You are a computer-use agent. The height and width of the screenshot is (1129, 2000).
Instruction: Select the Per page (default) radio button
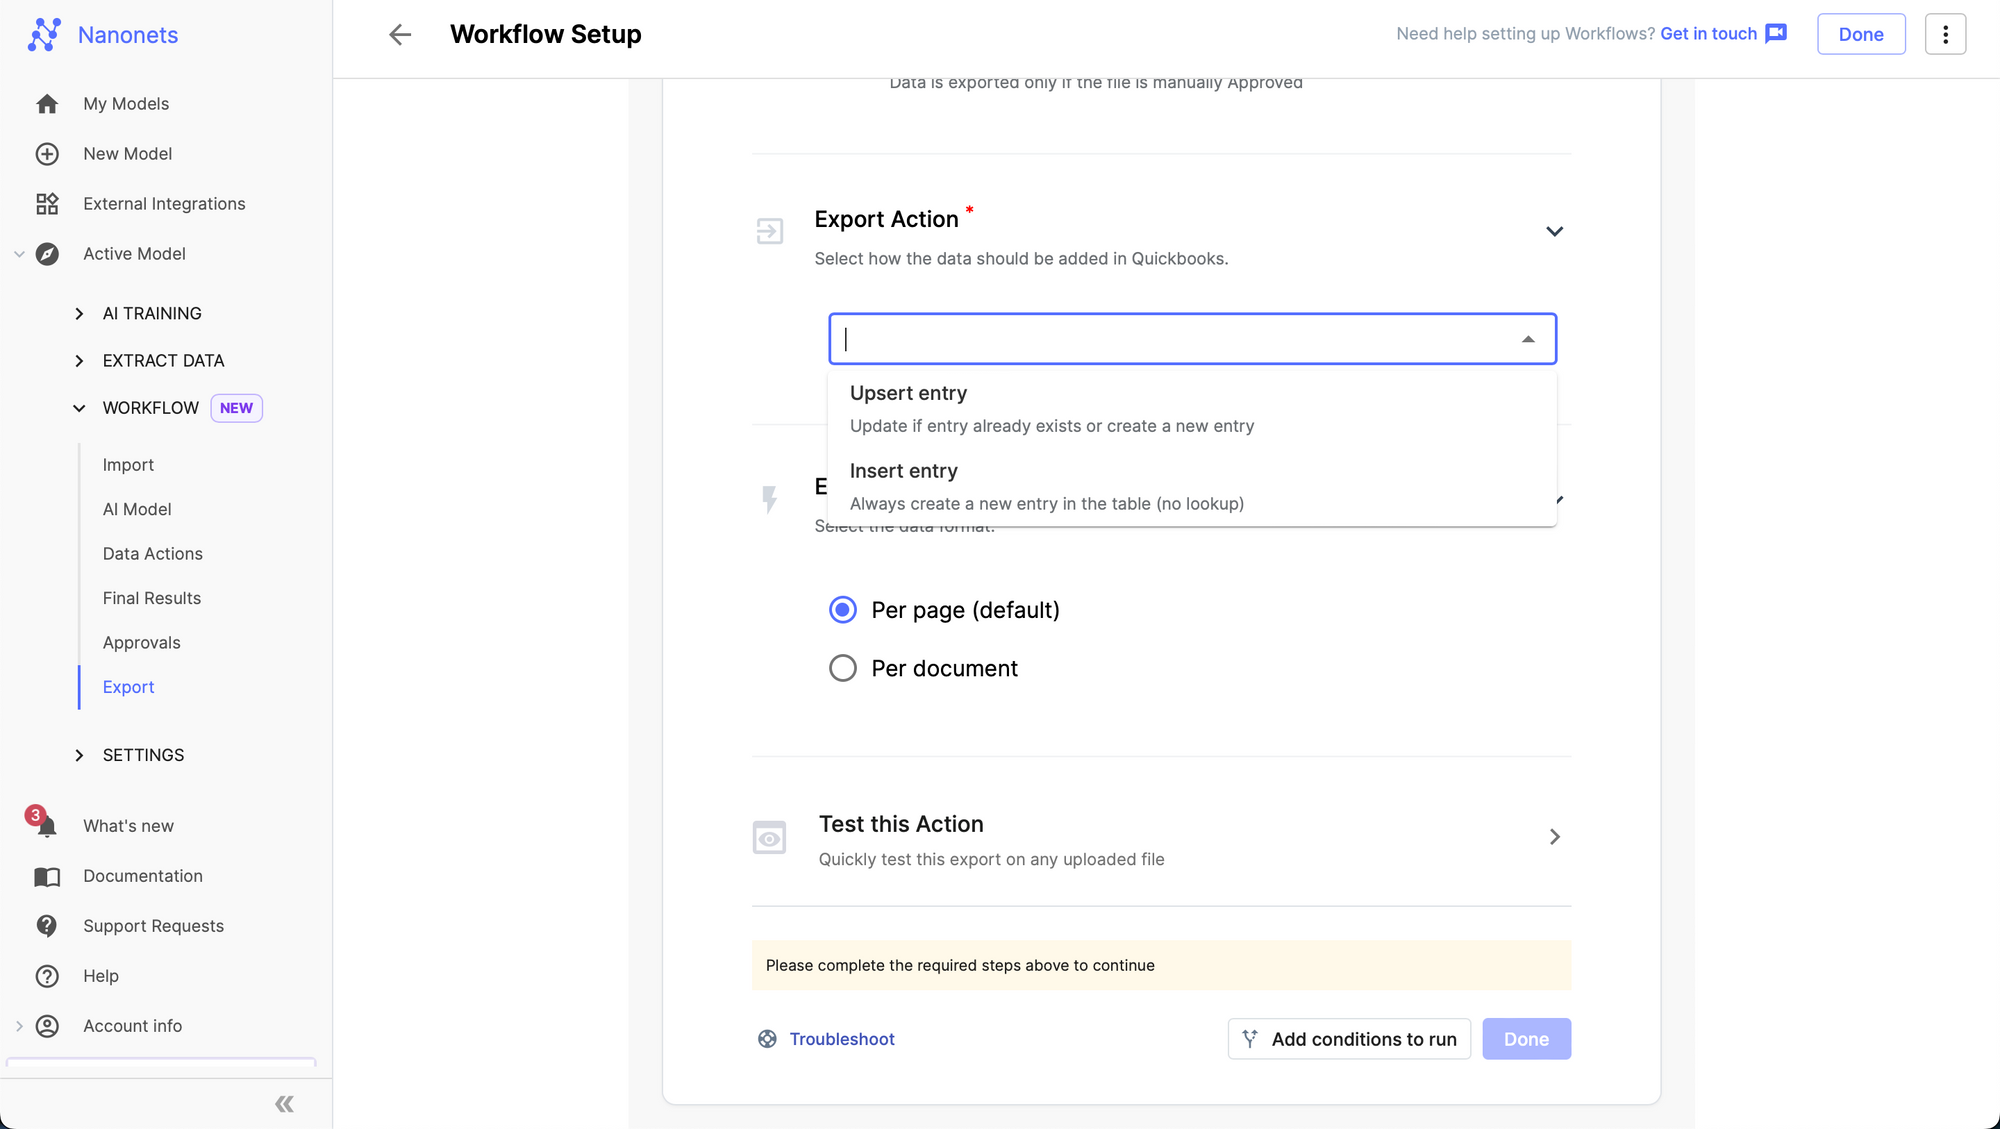point(843,610)
